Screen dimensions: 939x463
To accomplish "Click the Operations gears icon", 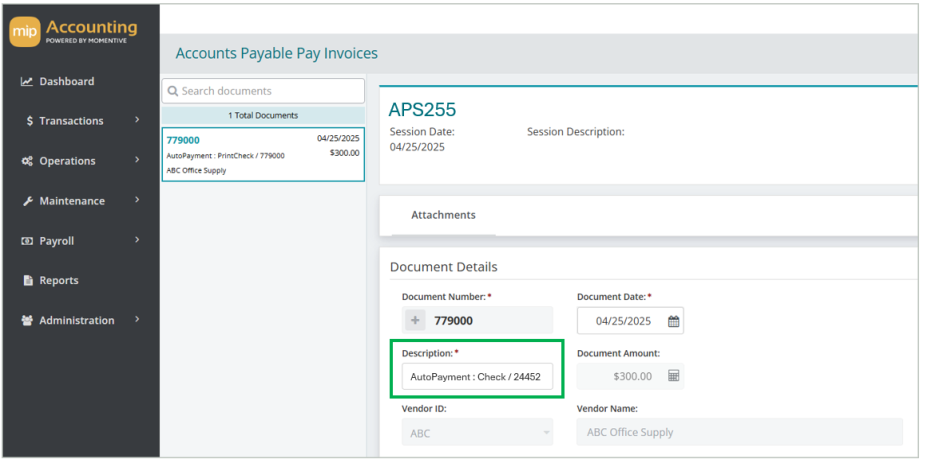I will pyautogui.click(x=27, y=161).
